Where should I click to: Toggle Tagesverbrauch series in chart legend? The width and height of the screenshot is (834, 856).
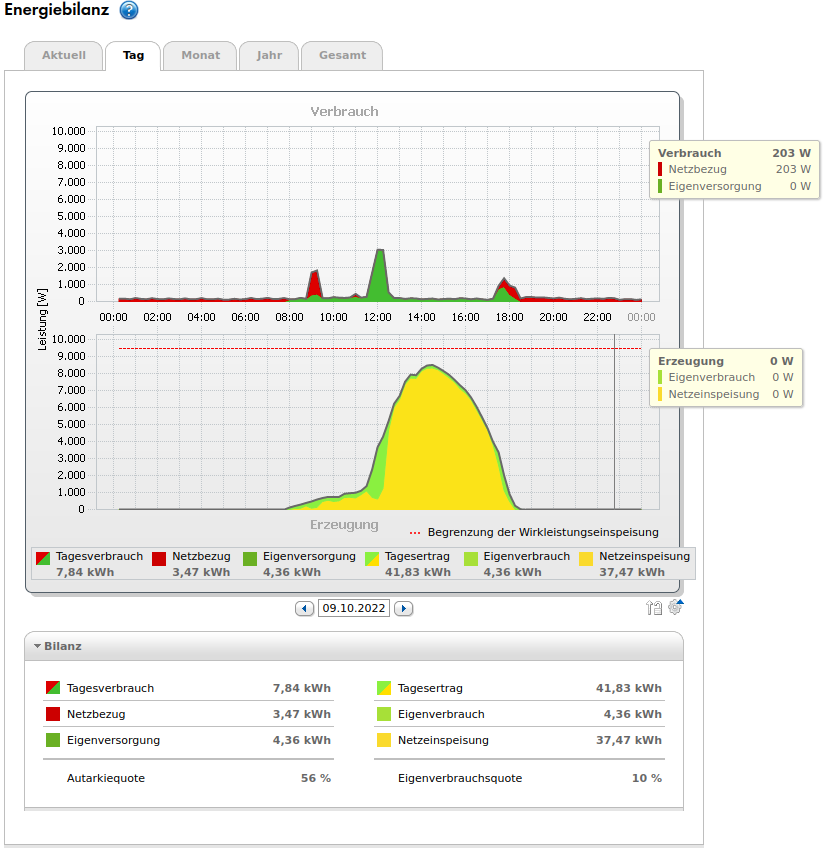[44, 558]
